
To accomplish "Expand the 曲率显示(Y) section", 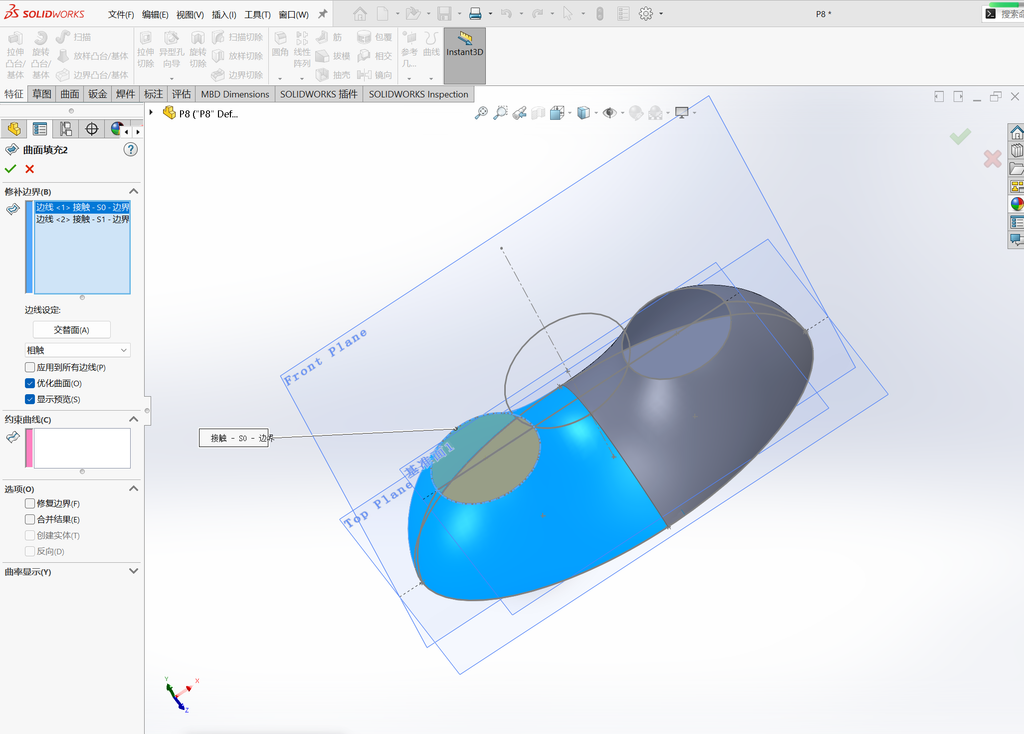I will pyautogui.click(x=133, y=571).
